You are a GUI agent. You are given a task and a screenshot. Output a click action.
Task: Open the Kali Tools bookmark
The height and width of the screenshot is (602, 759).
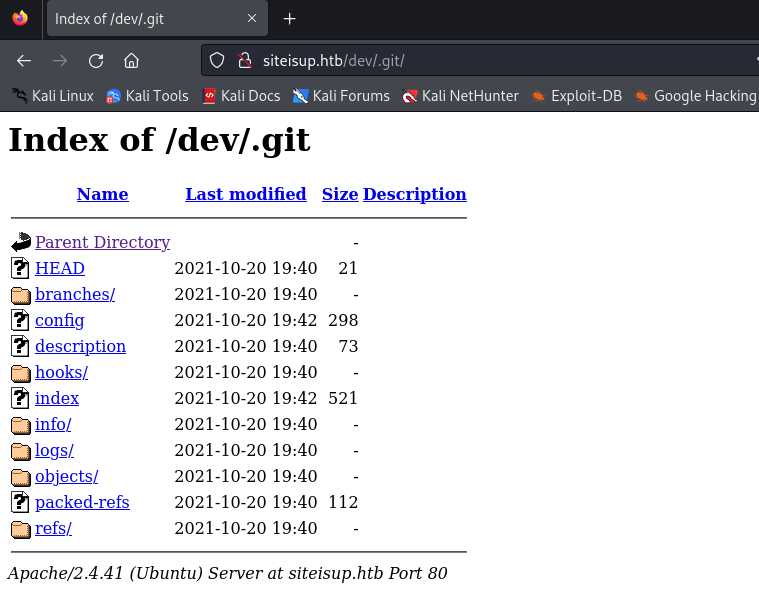(x=147, y=96)
